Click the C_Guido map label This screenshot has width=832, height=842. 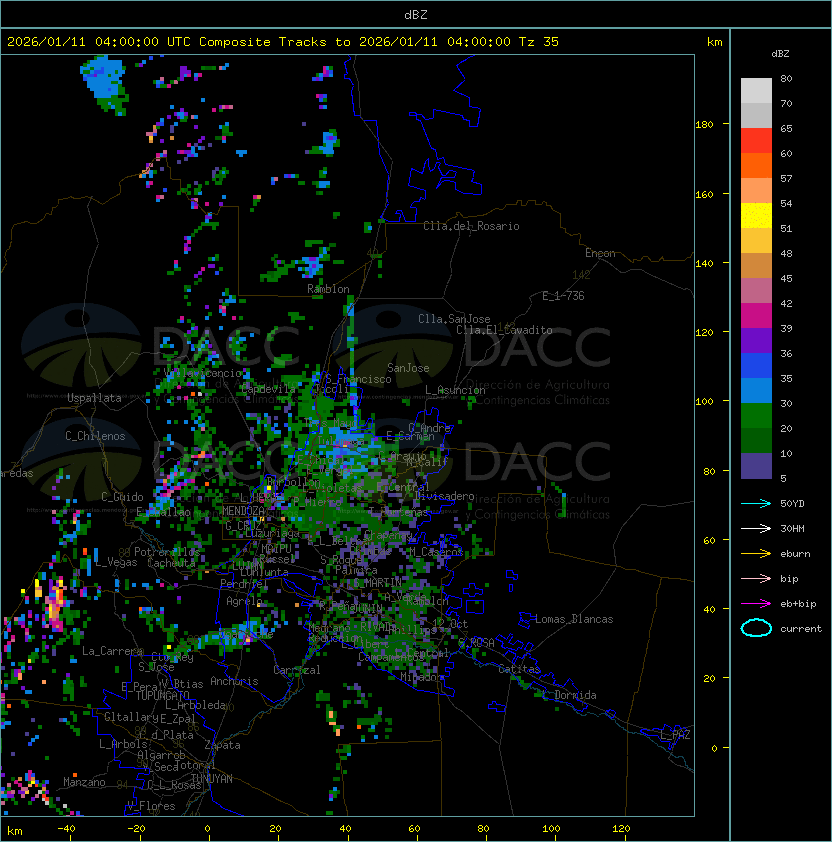pyautogui.click(x=122, y=497)
